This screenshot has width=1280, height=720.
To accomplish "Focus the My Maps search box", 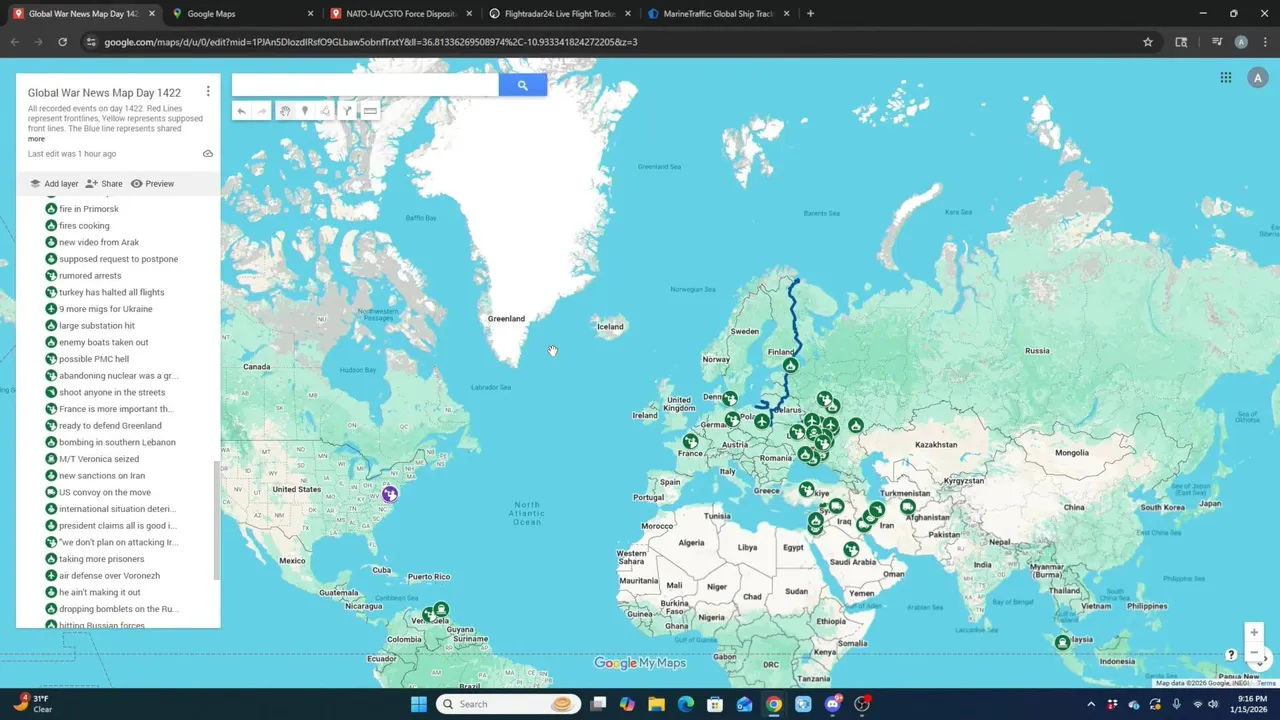I will pyautogui.click(x=365, y=85).
